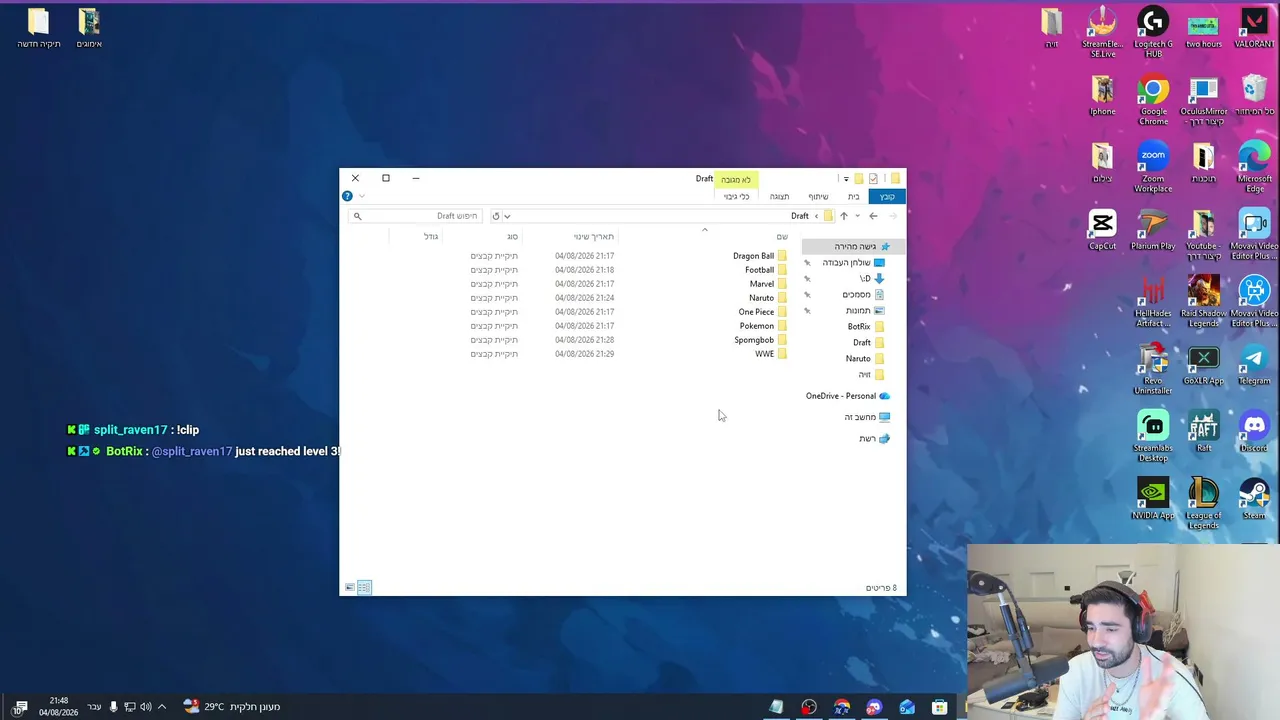Navigate back in the explorer window
This screenshot has height=720, width=1280.
pyautogui.click(x=873, y=216)
